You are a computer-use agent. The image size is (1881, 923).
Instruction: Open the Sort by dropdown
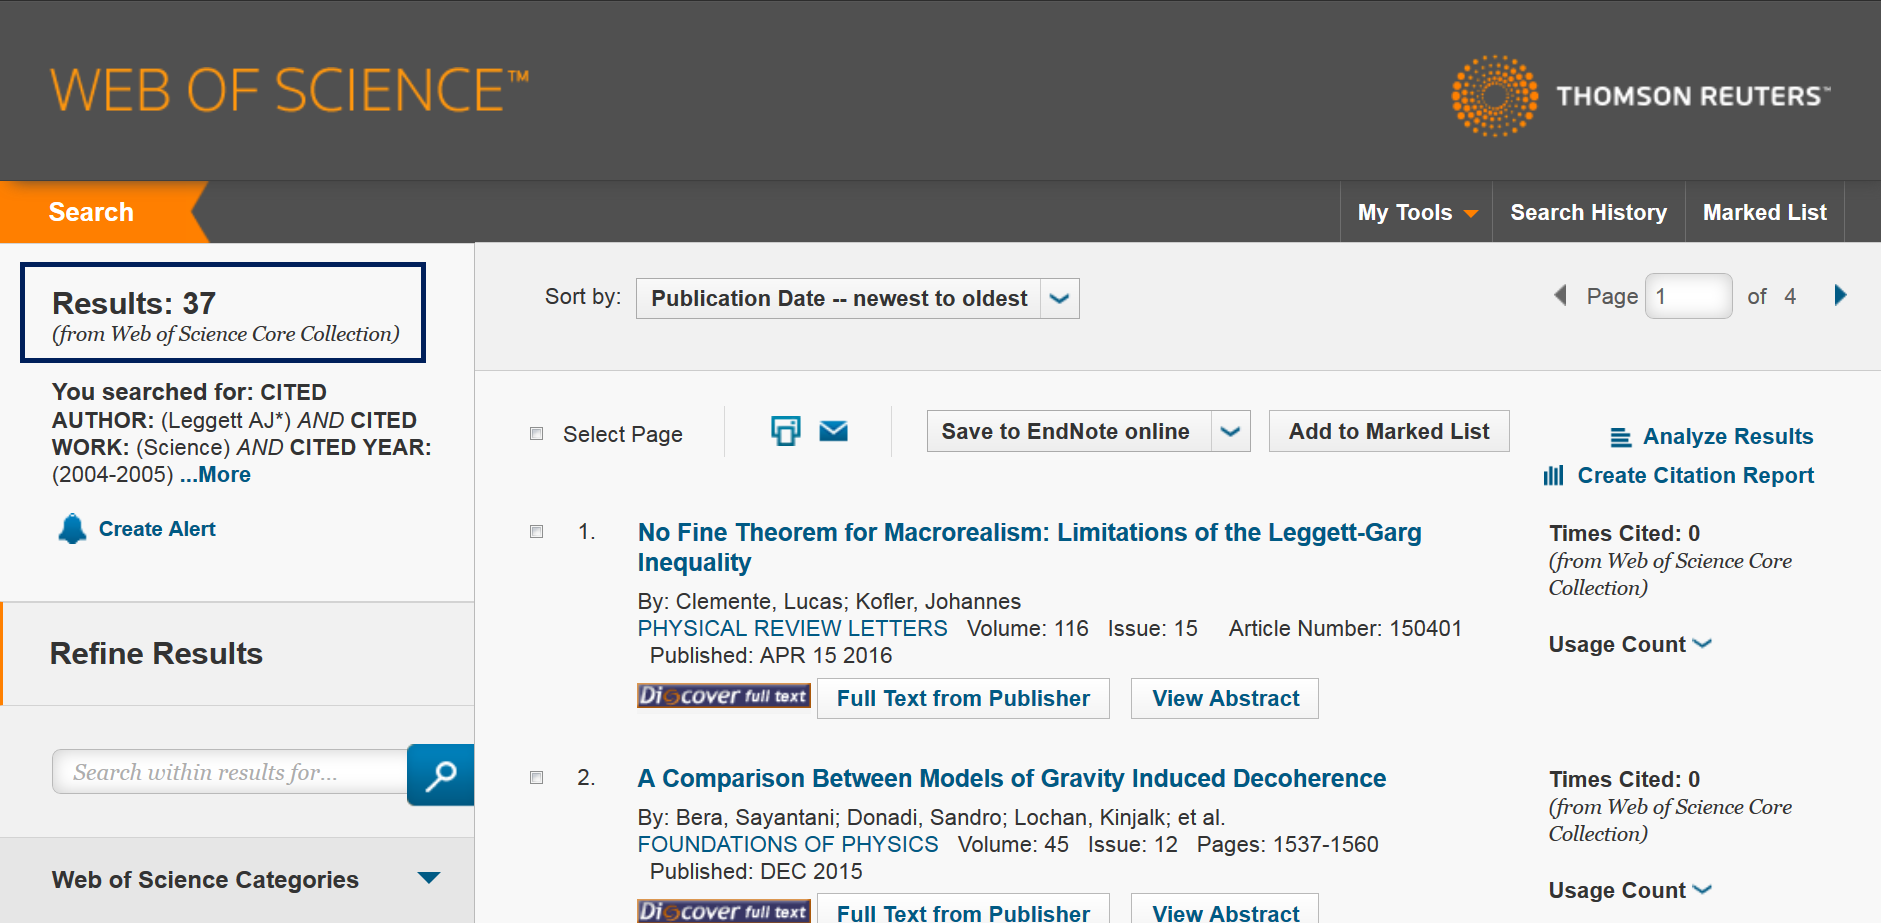(x=857, y=298)
